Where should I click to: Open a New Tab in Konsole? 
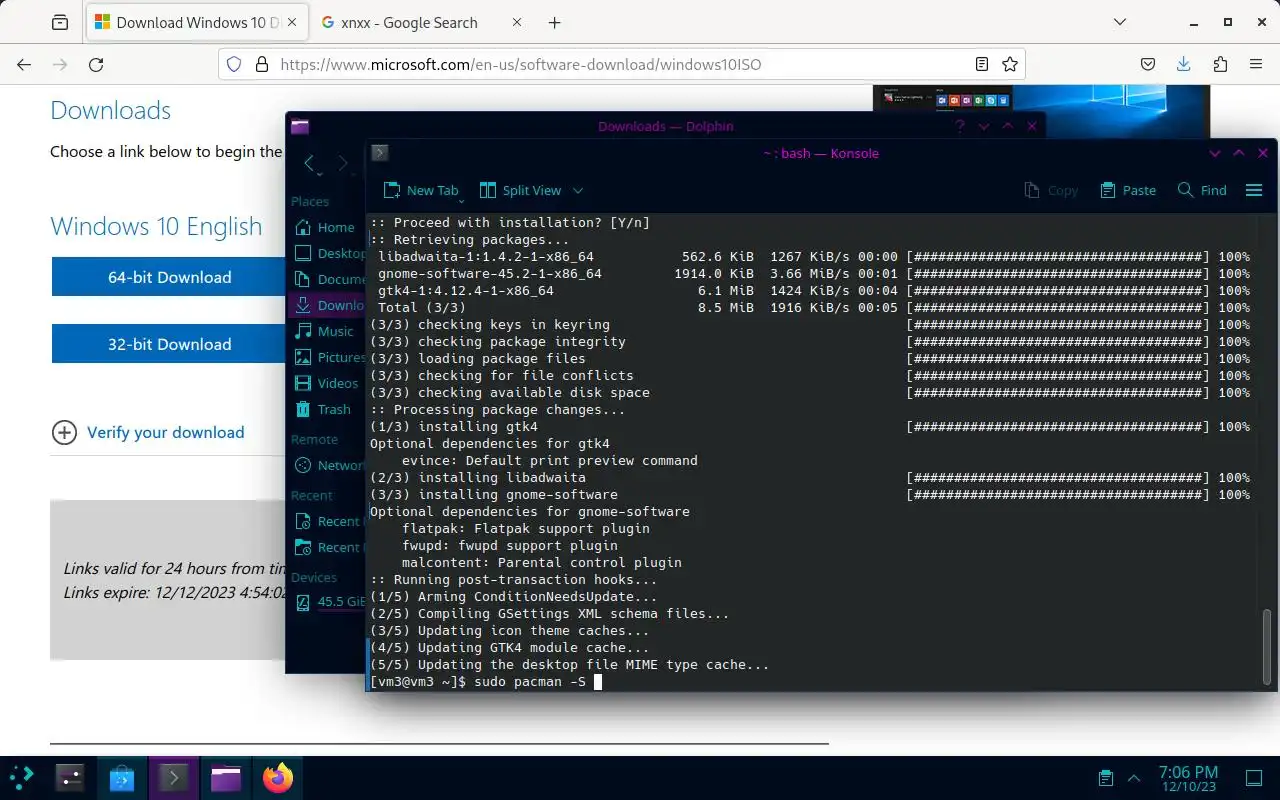[421, 190]
